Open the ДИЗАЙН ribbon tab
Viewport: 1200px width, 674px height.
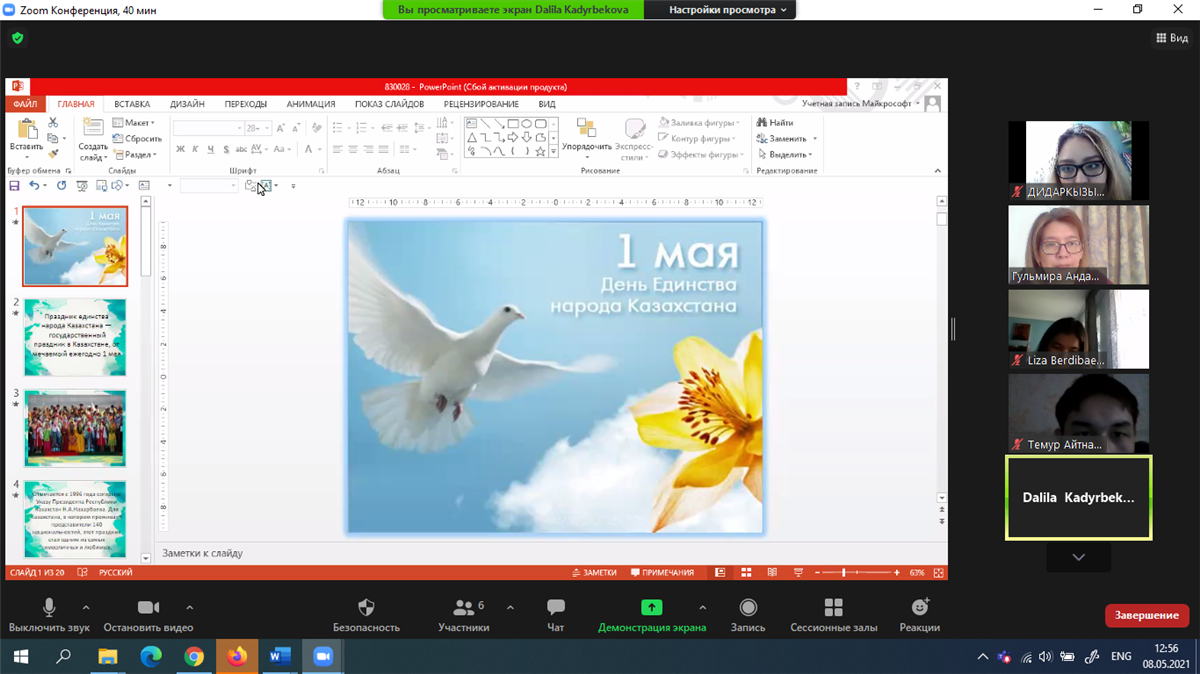click(x=187, y=104)
